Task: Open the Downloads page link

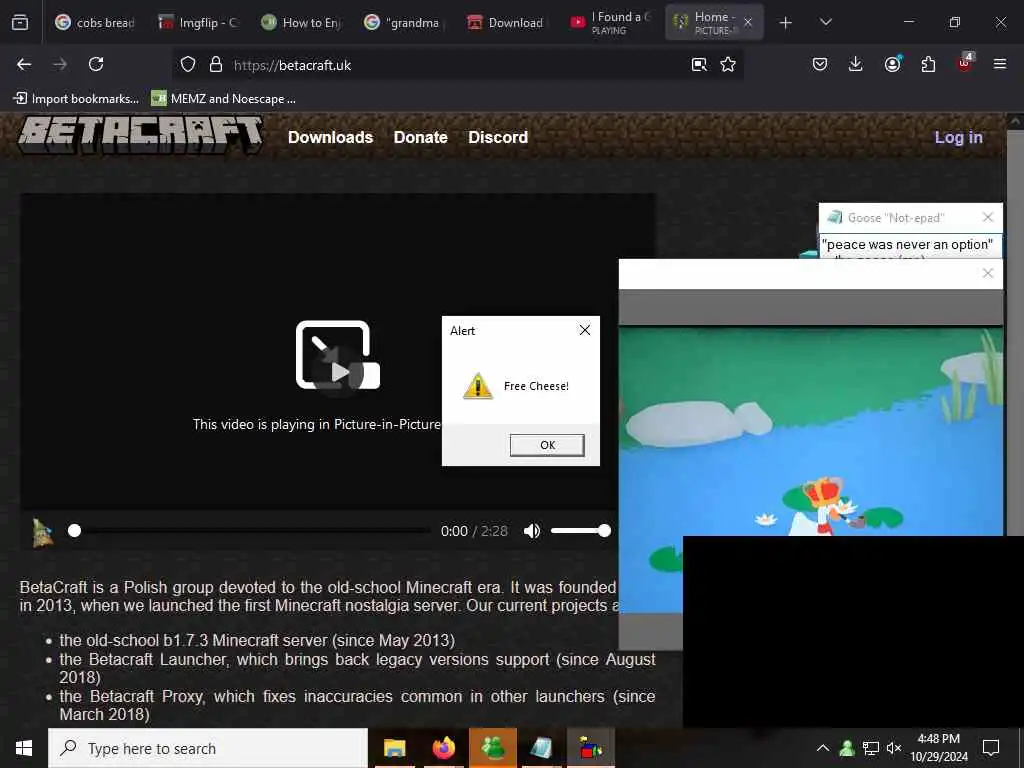Action: [x=330, y=137]
